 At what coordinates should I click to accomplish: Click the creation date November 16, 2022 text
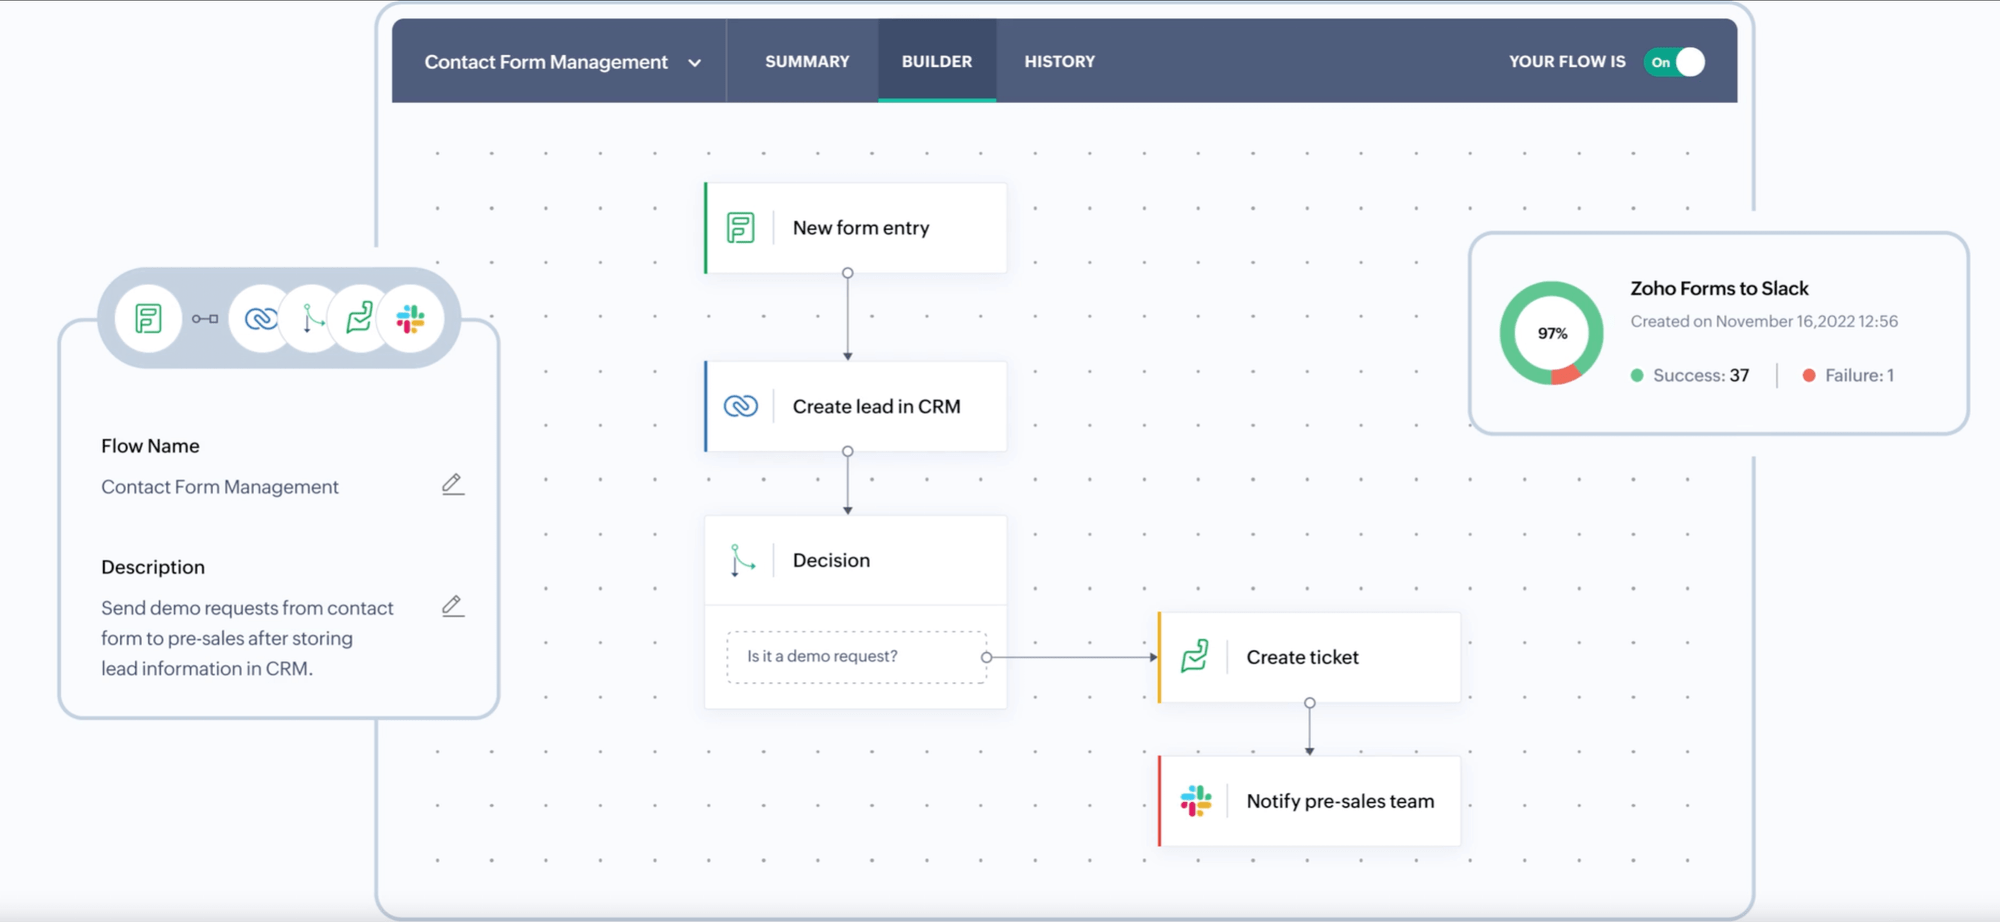(1764, 321)
